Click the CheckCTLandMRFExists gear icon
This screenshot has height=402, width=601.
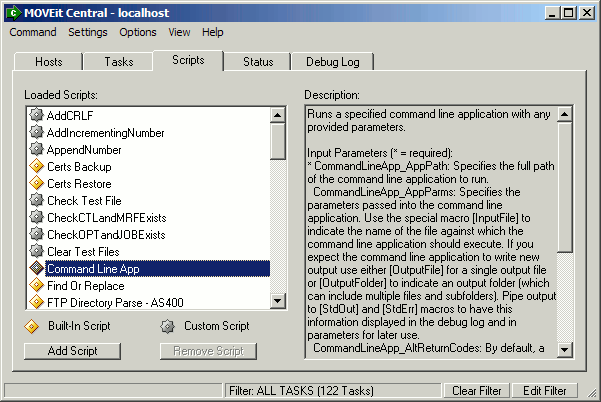click(36, 217)
